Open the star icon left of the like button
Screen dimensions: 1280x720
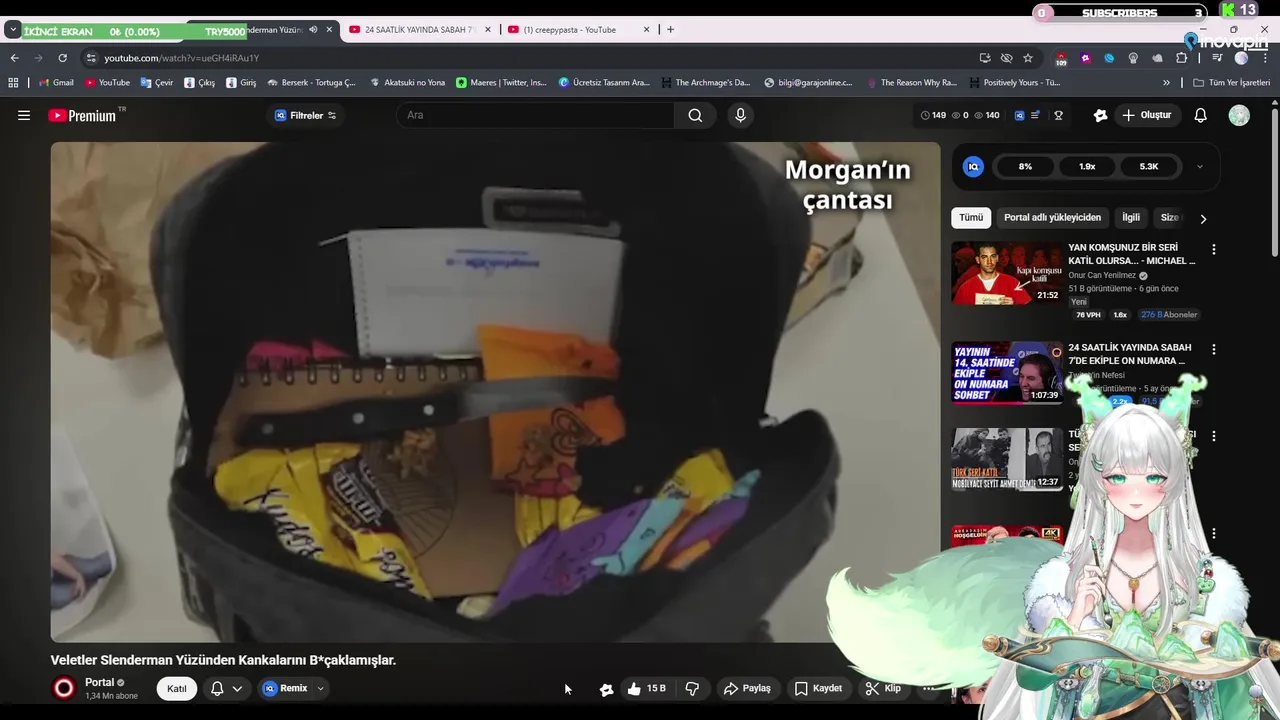606,689
